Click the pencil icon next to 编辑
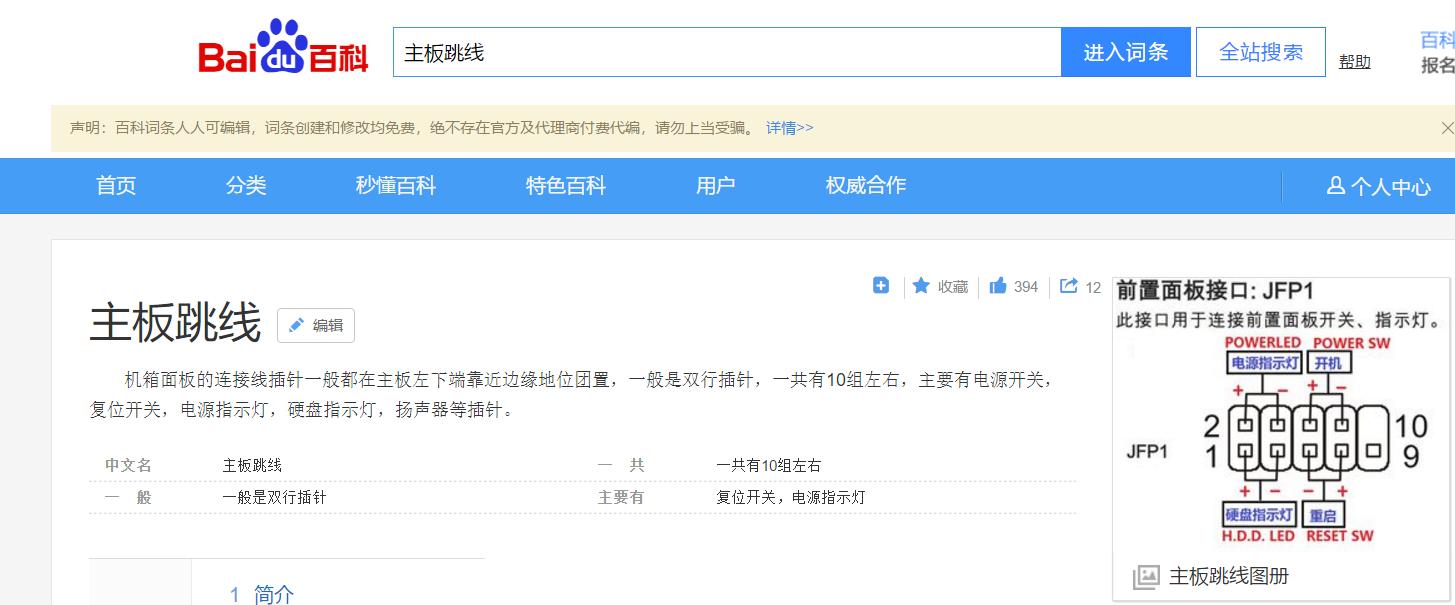 point(294,325)
